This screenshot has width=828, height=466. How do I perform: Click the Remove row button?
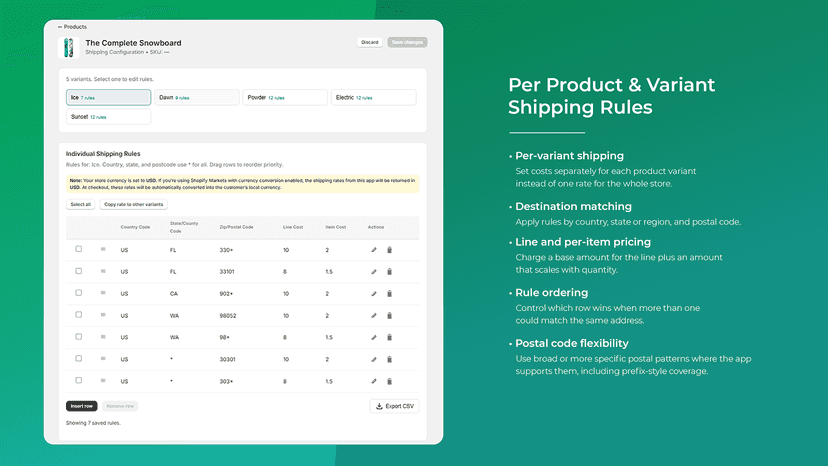click(x=120, y=406)
